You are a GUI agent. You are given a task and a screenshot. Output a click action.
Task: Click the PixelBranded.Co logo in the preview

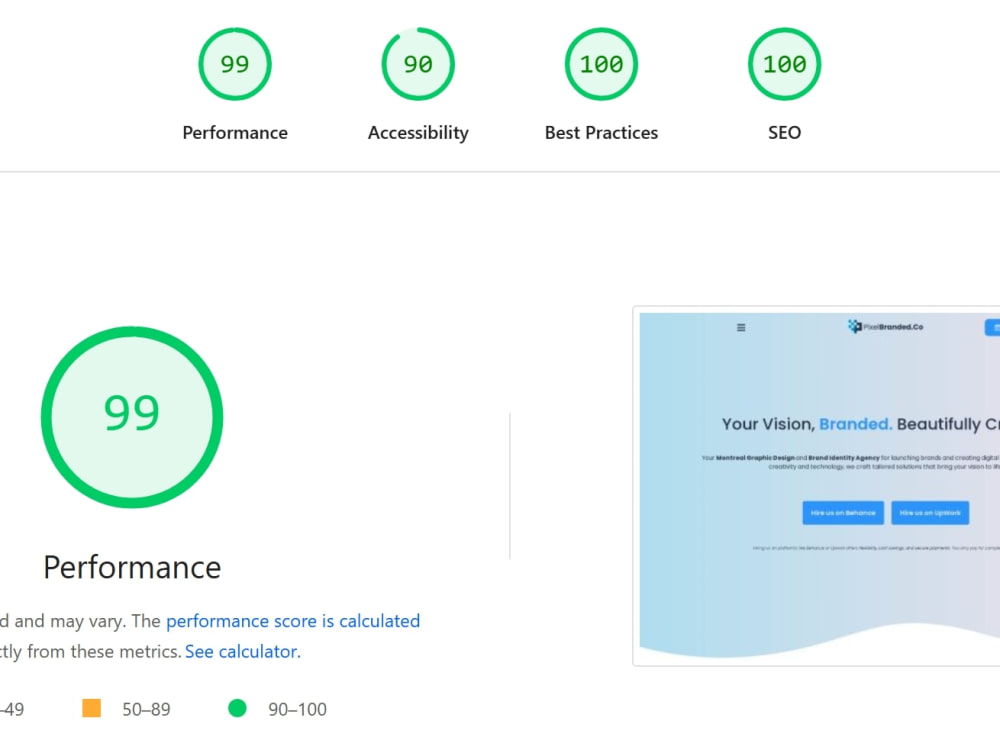coord(885,327)
